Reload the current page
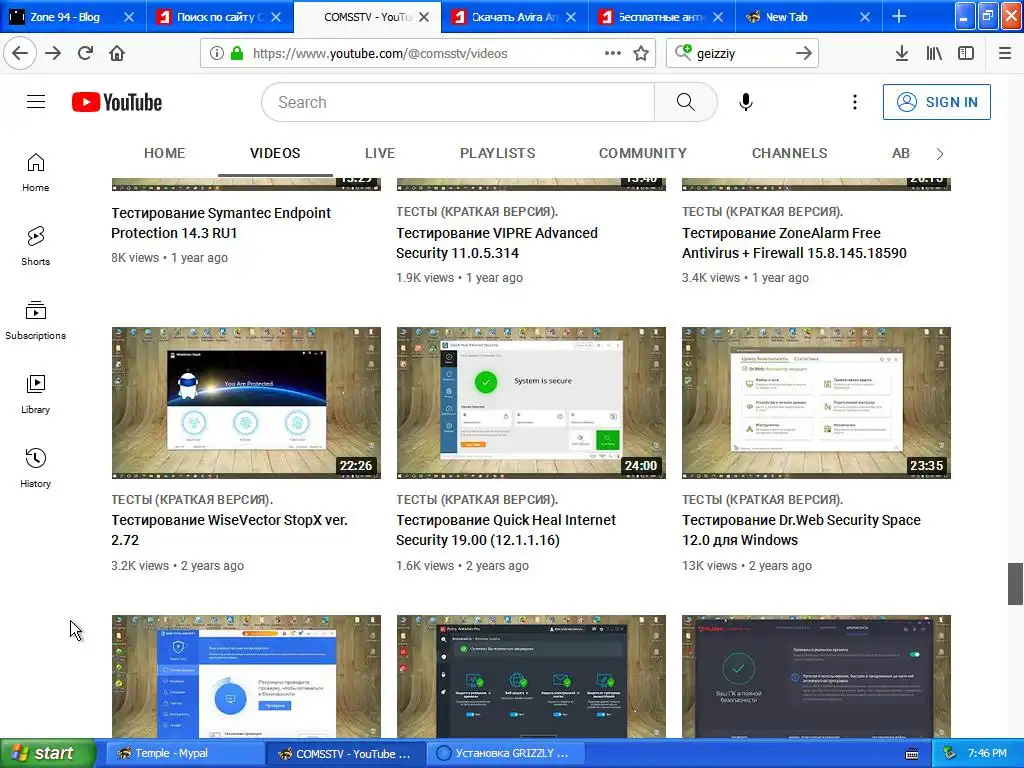1024x768 pixels. click(x=85, y=53)
